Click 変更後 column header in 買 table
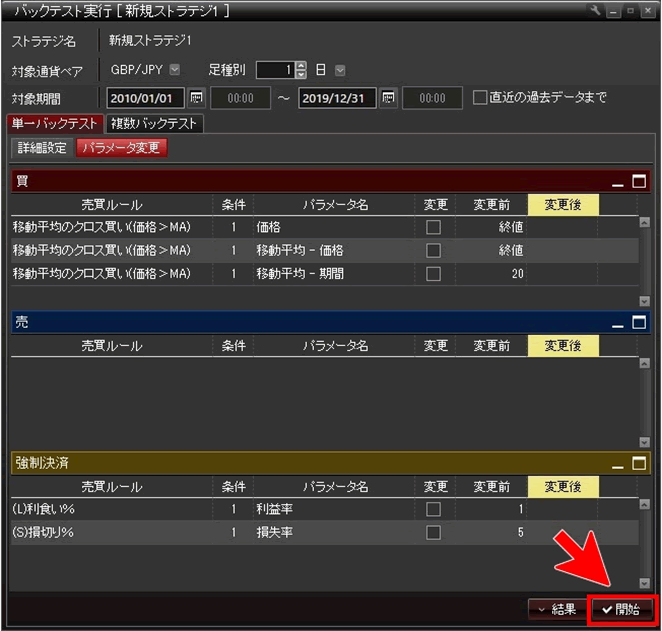Viewport: 662px width, 631px height. pyautogui.click(x=563, y=205)
